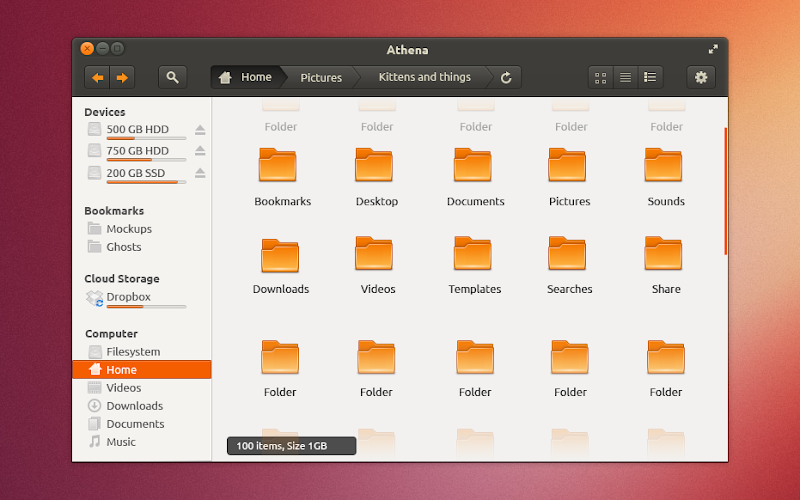Click the back navigation arrow
The width and height of the screenshot is (800, 500).
tap(98, 77)
